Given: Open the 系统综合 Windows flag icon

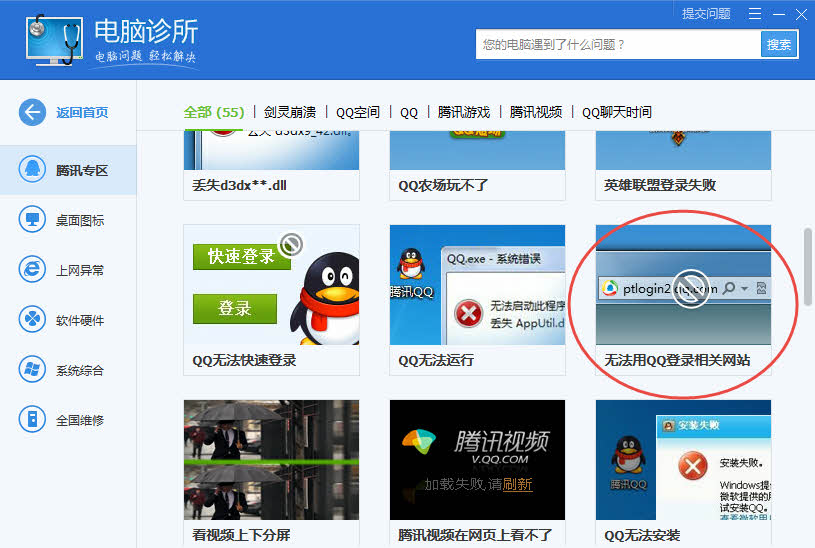Looking at the screenshot, I should click(x=32, y=369).
